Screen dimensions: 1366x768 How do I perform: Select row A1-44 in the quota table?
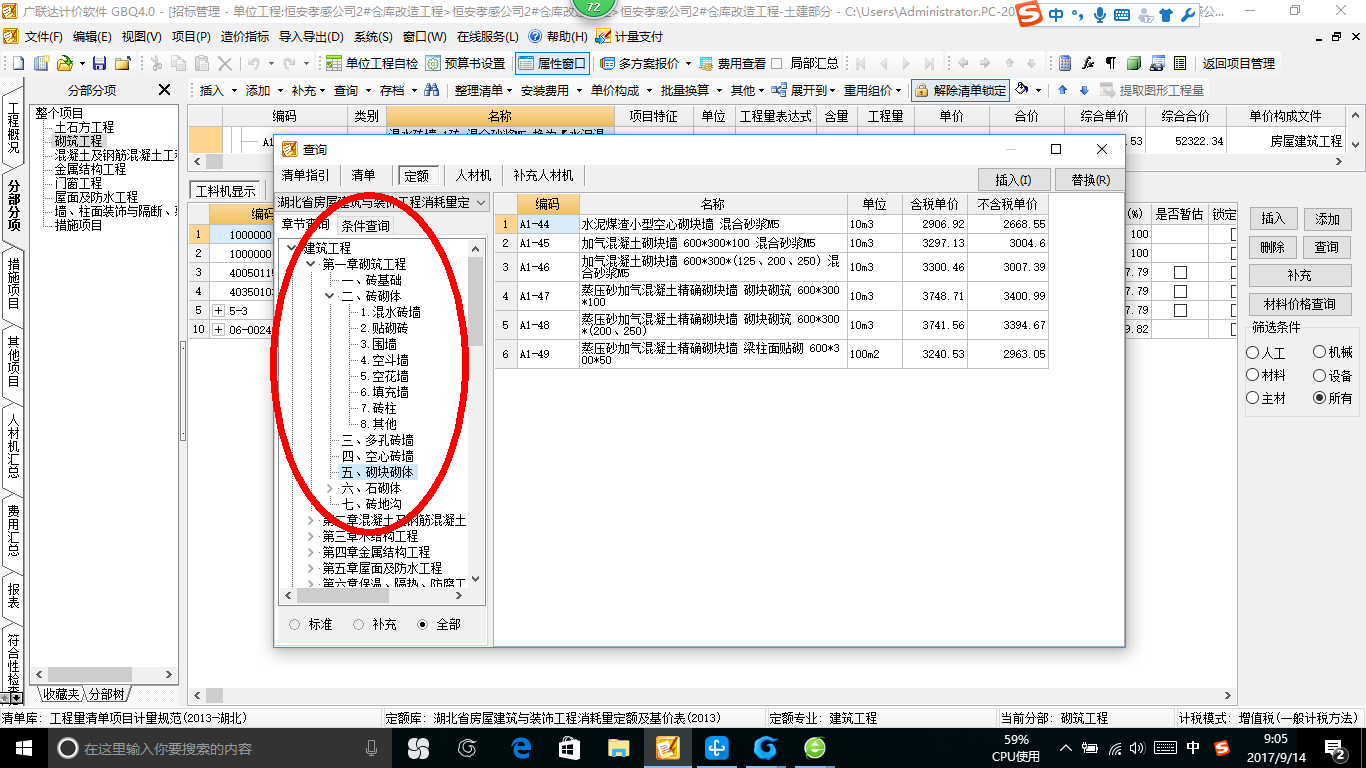(x=772, y=225)
